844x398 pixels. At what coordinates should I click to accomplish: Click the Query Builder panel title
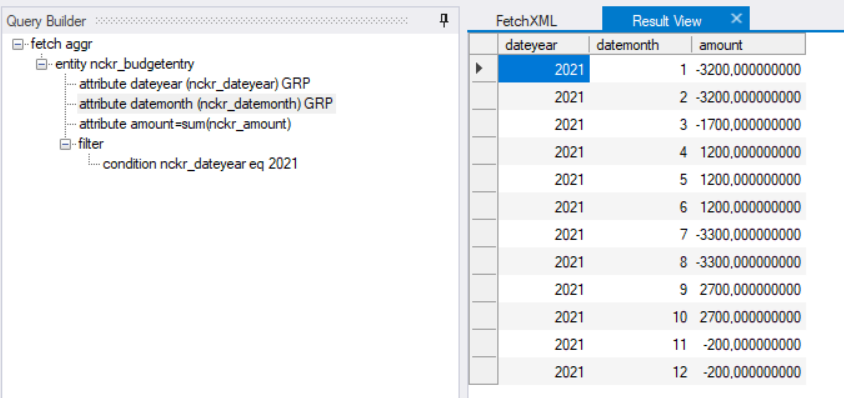(x=46, y=22)
